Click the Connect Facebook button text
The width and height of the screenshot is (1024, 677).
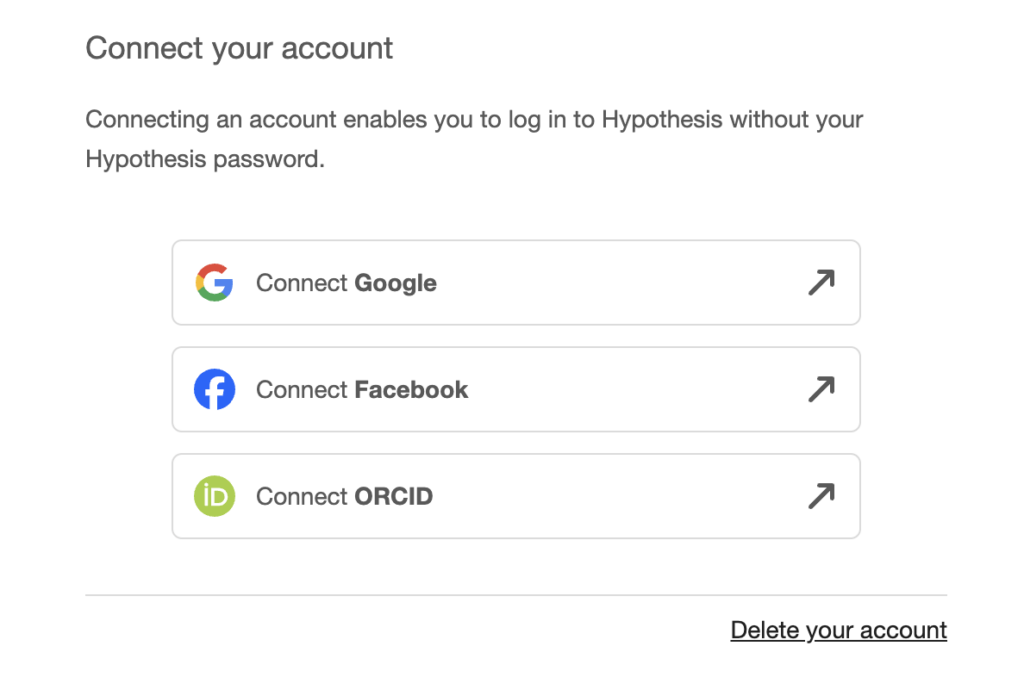[x=361, y=390]
